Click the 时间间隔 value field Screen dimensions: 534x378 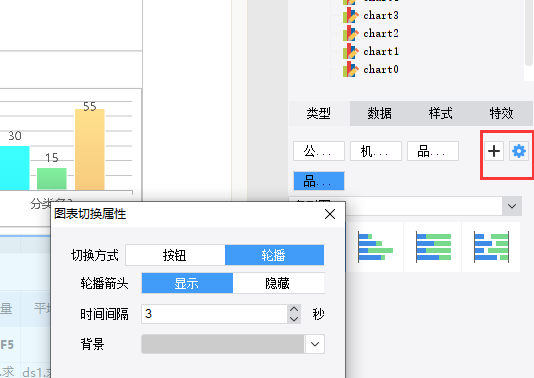tap(215, 314)
